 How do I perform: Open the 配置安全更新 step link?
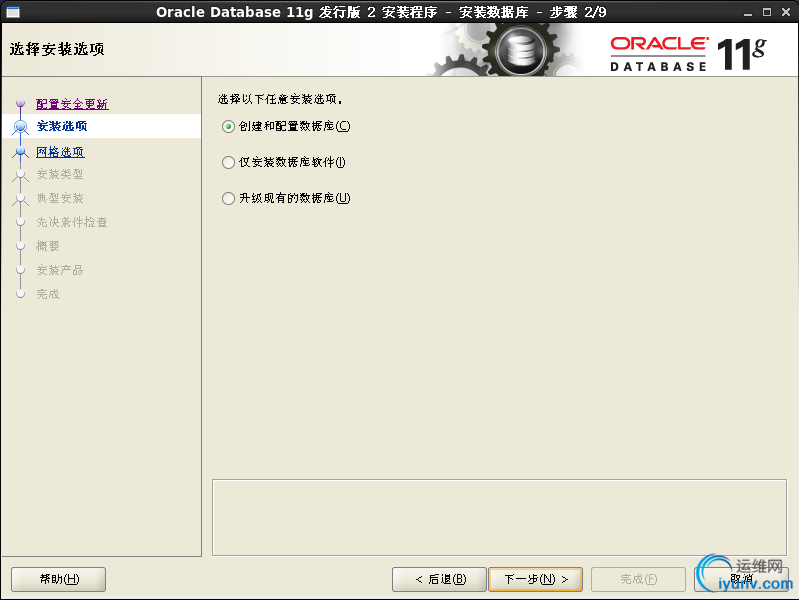point(72,104)
